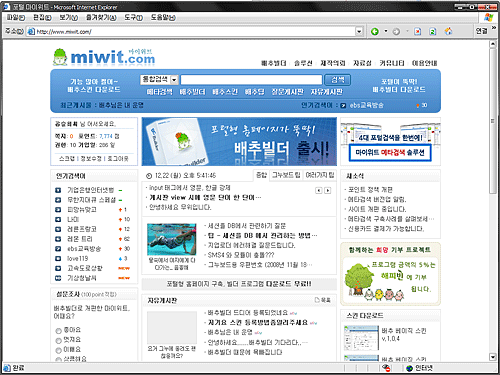Click inside the site search text field
The height and width of the screenshot is (375, 500).
(x=251, y=80)
